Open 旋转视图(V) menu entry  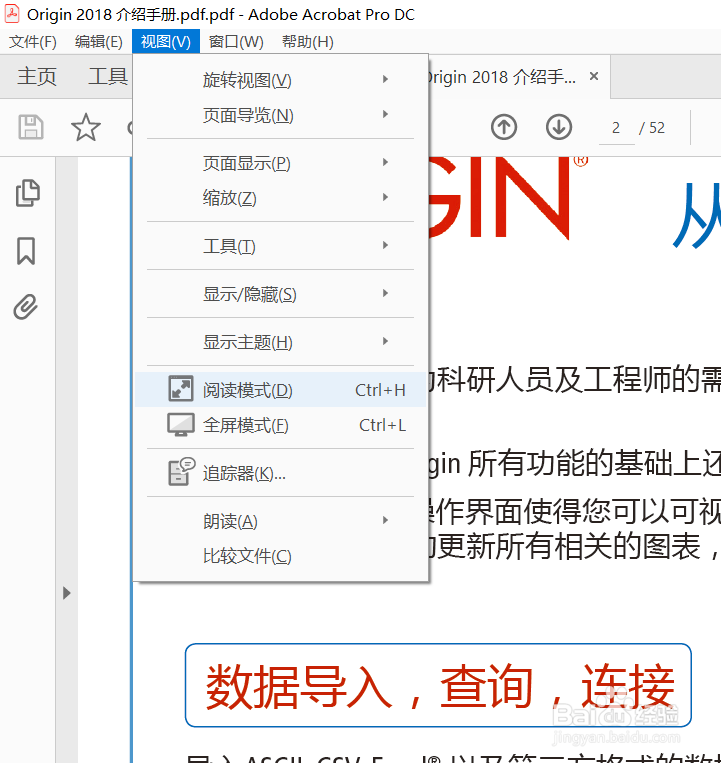280,80
